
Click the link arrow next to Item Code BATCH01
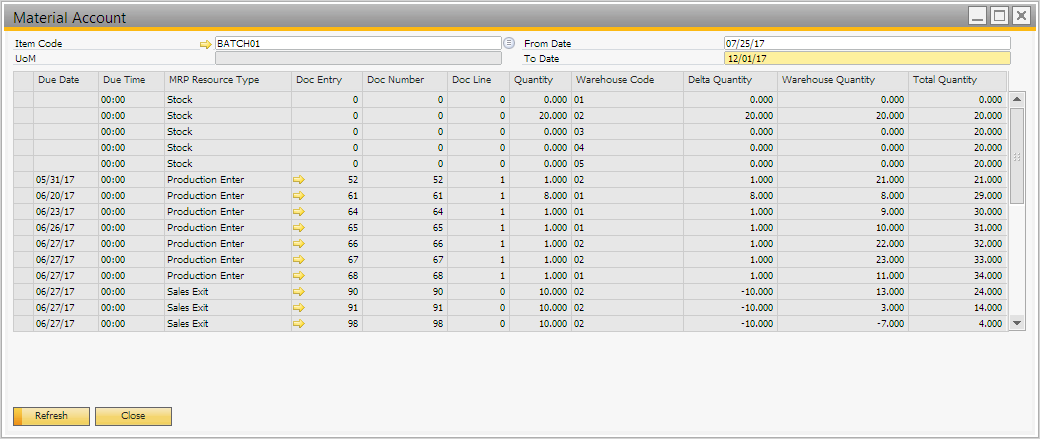click(205, 44)
